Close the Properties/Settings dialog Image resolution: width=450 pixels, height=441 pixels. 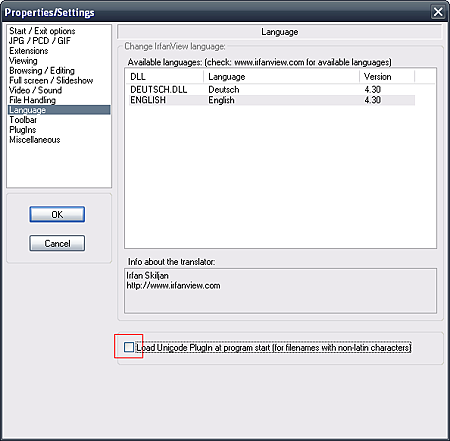point(438,12)
